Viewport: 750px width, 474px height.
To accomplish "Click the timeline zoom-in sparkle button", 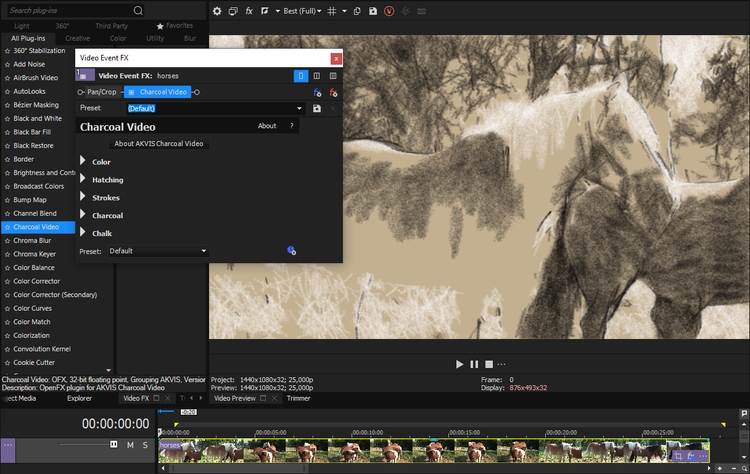I will click(x=719, y=469).
